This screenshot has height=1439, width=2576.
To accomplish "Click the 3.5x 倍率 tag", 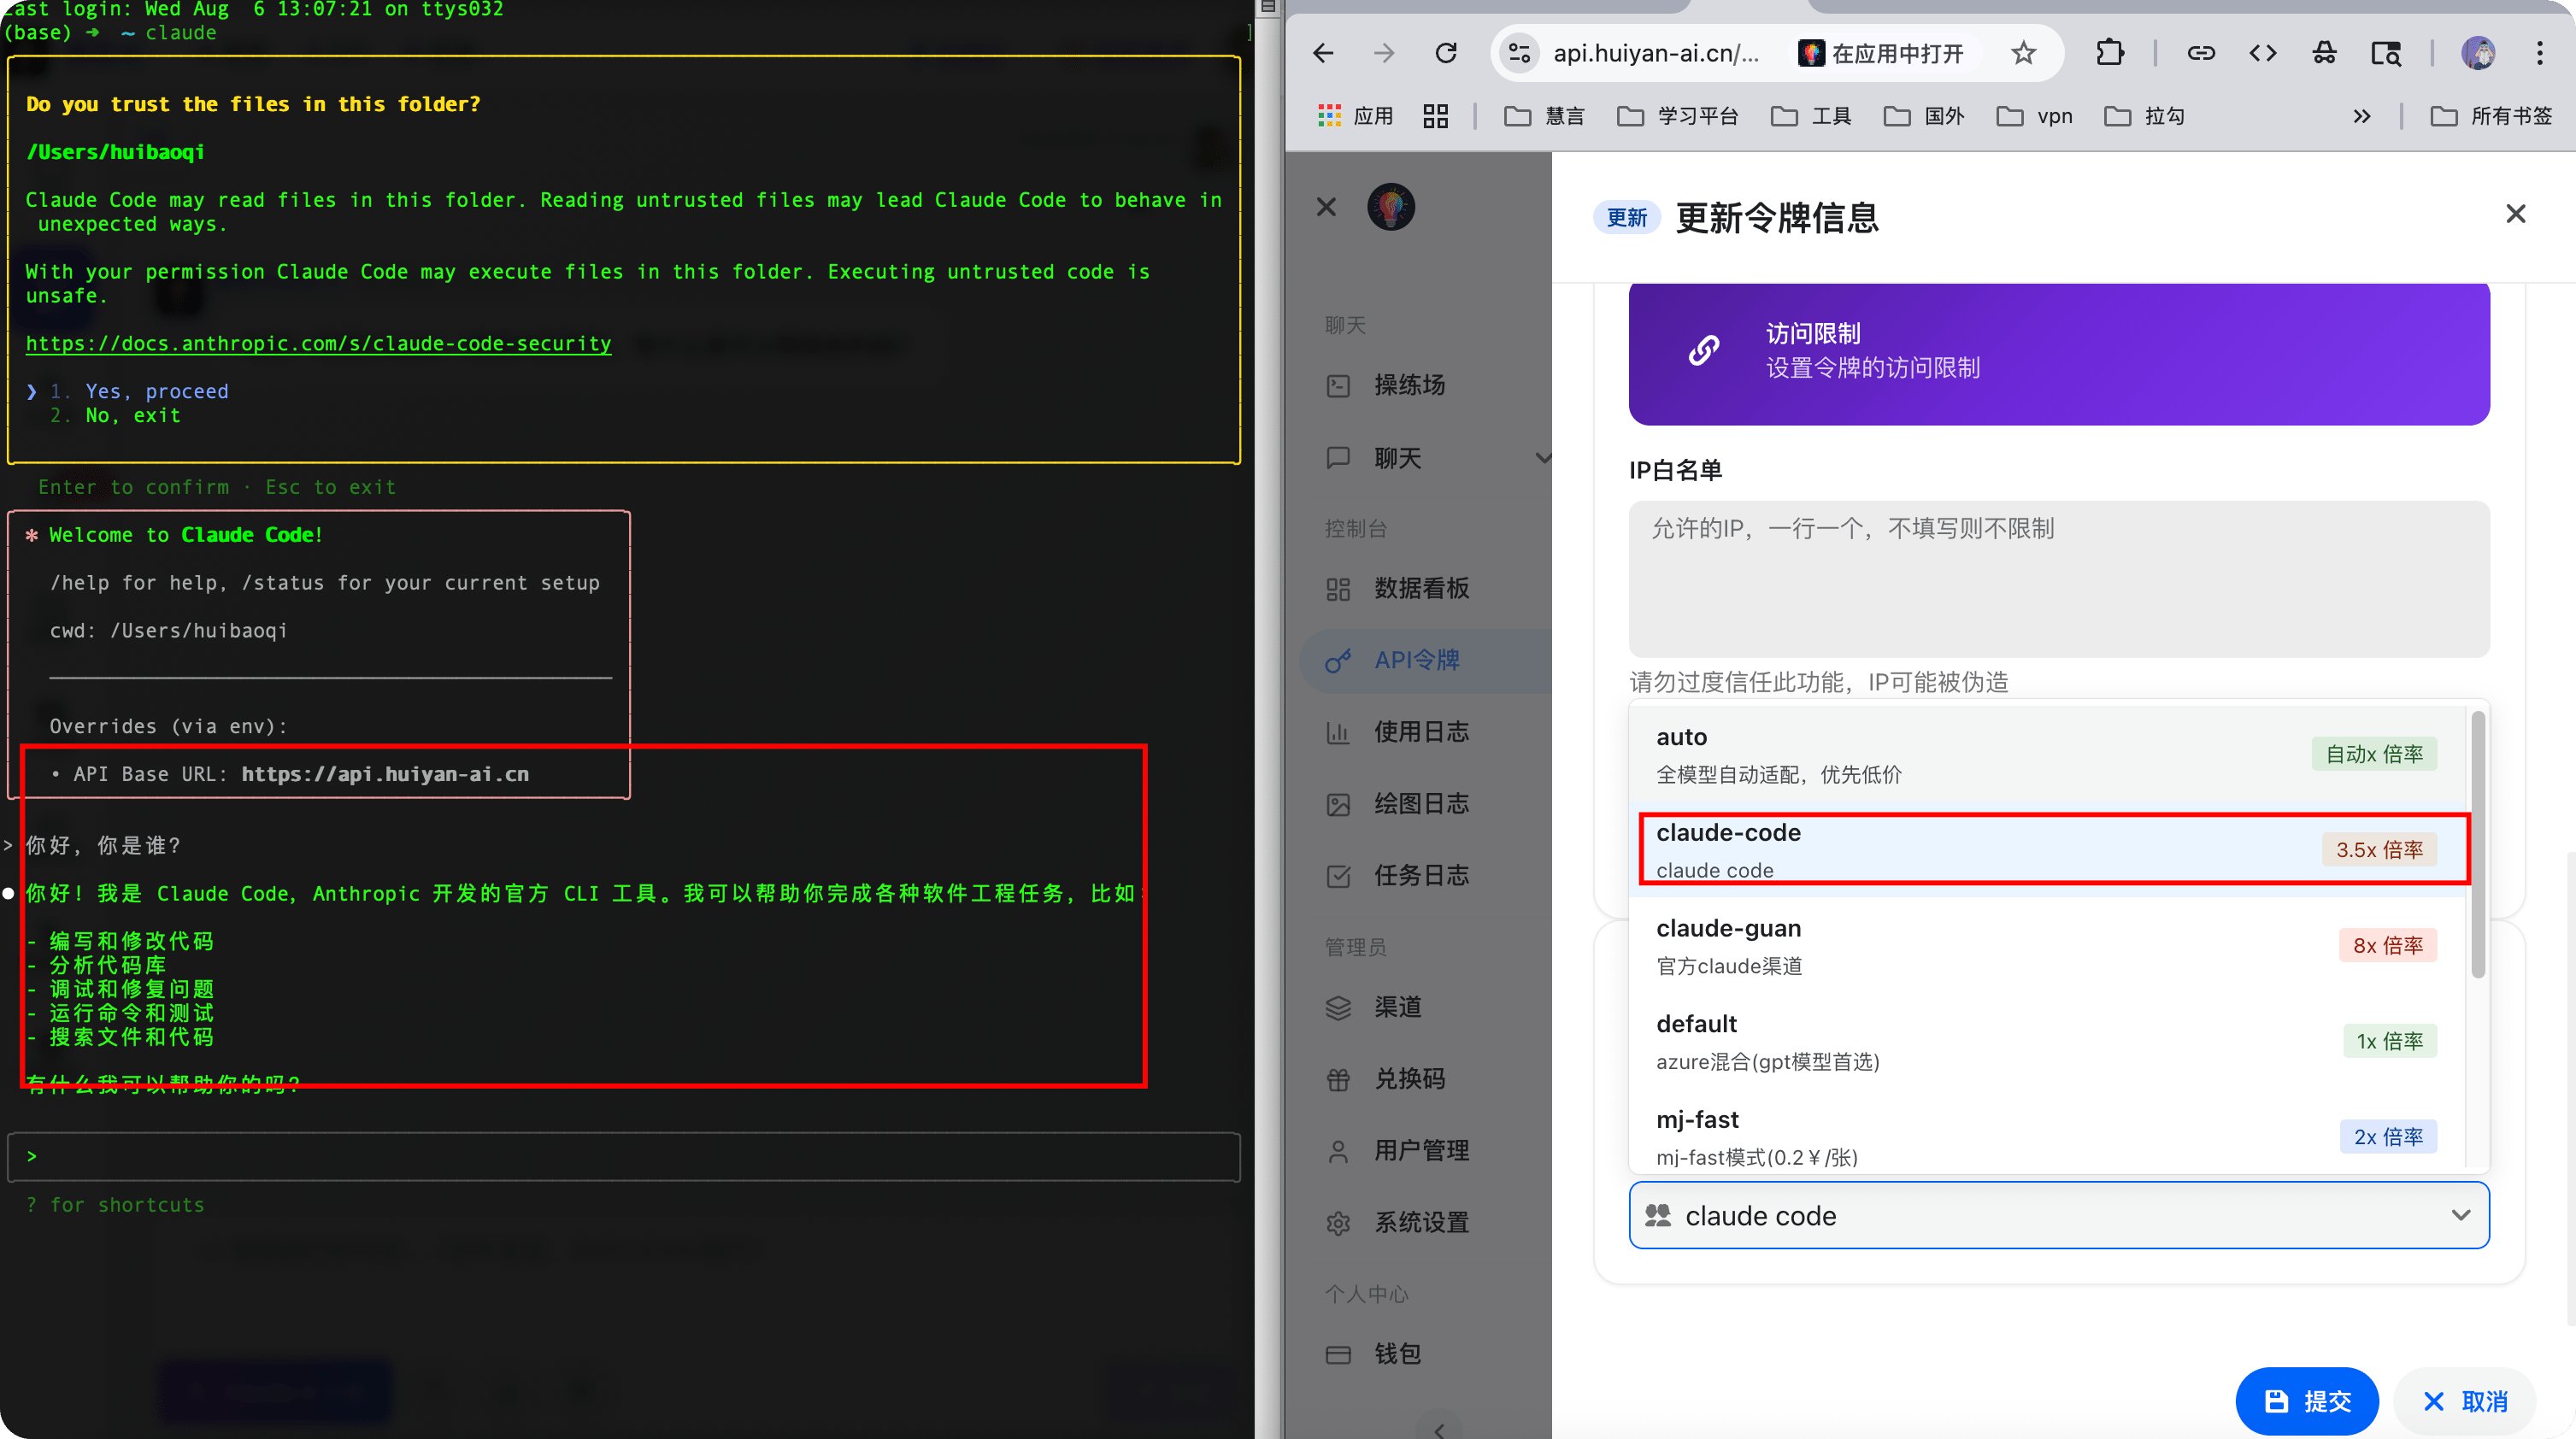I will pos(2379,850).
